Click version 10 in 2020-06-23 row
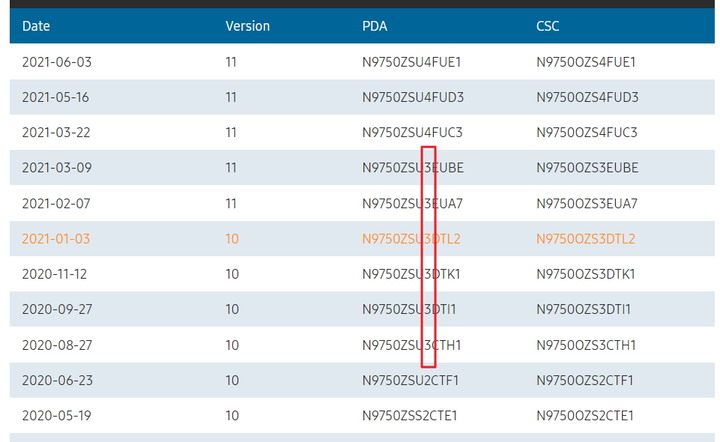The height and width of the screenshot is (442, 720). point(232,380)
